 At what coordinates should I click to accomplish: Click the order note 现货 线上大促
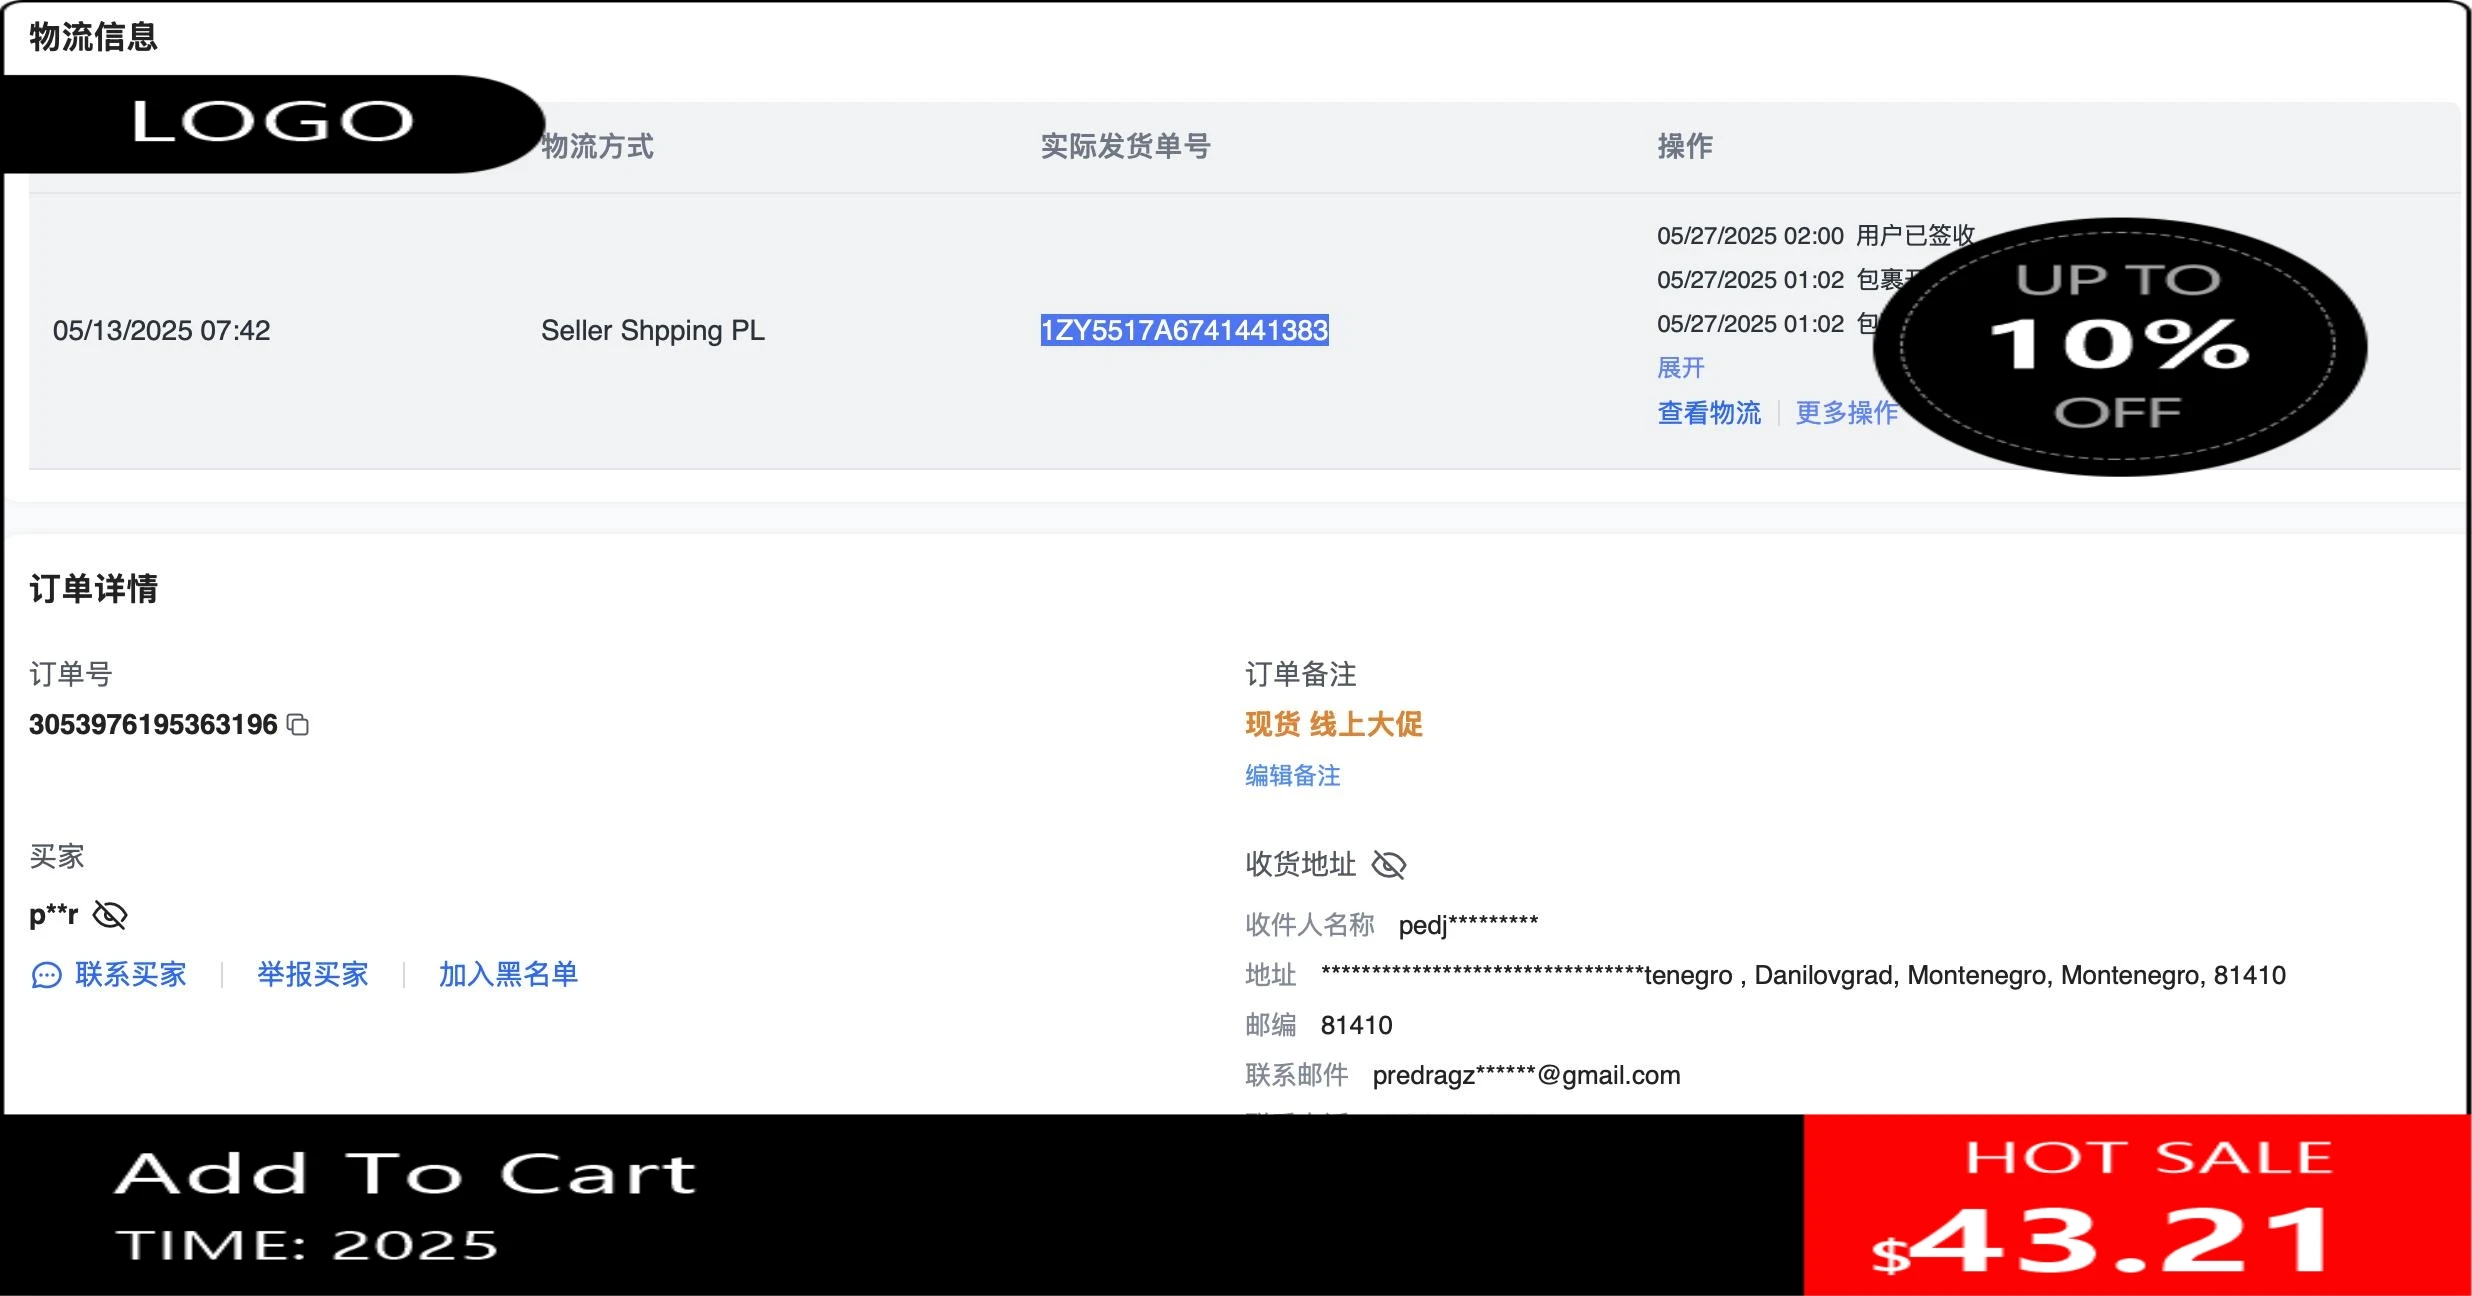coord(1333,724)
